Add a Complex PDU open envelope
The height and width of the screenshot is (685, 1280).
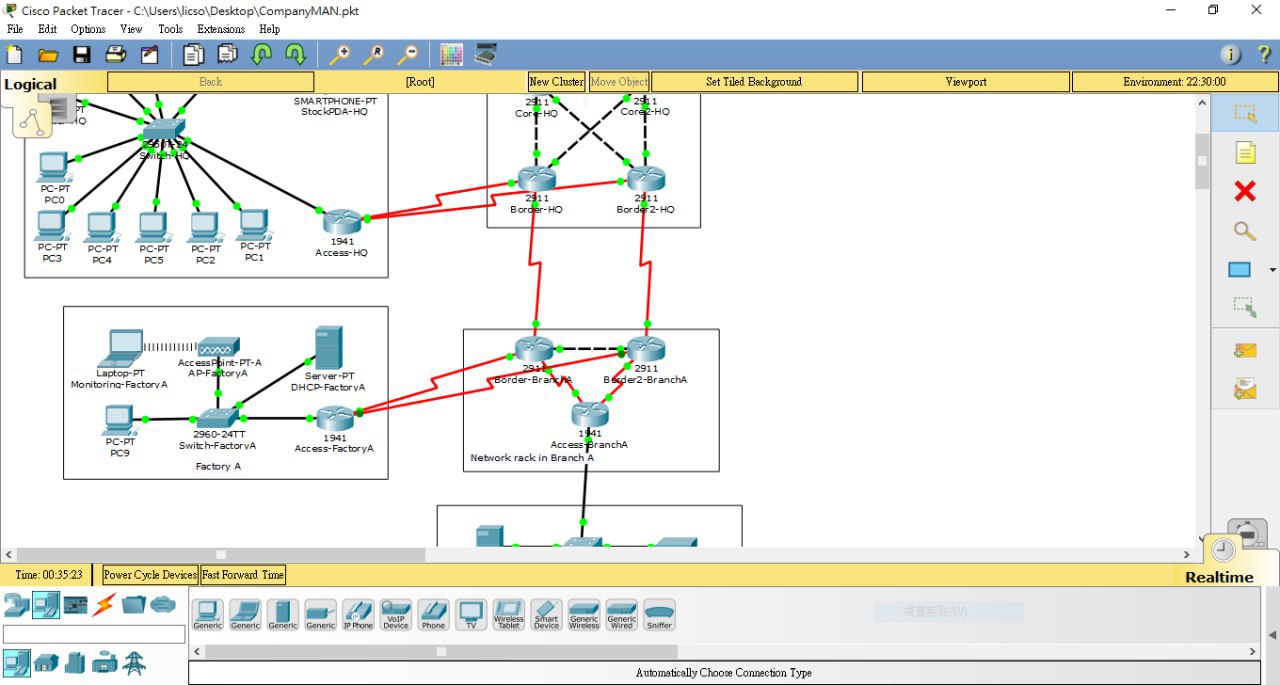(1245, 389)
